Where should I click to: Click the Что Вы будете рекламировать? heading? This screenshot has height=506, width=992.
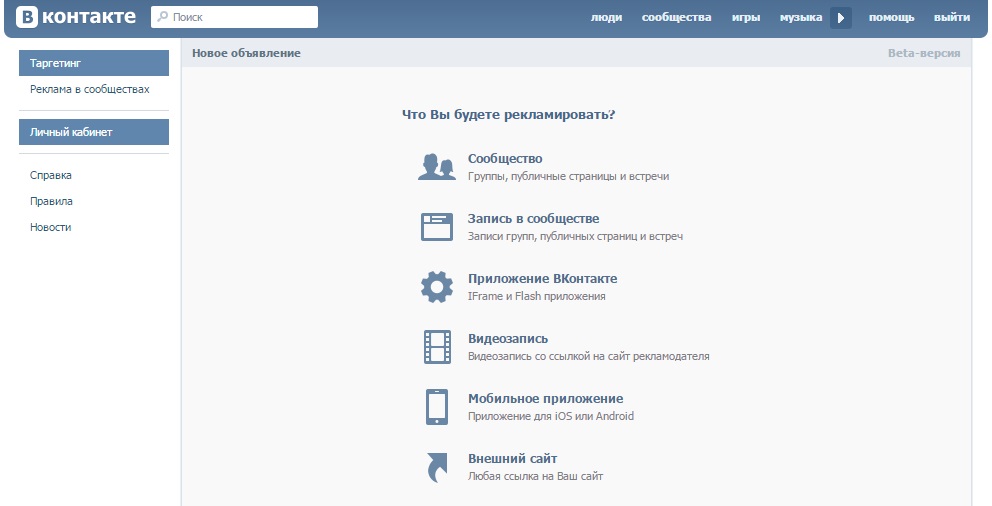tap(509, 115)
